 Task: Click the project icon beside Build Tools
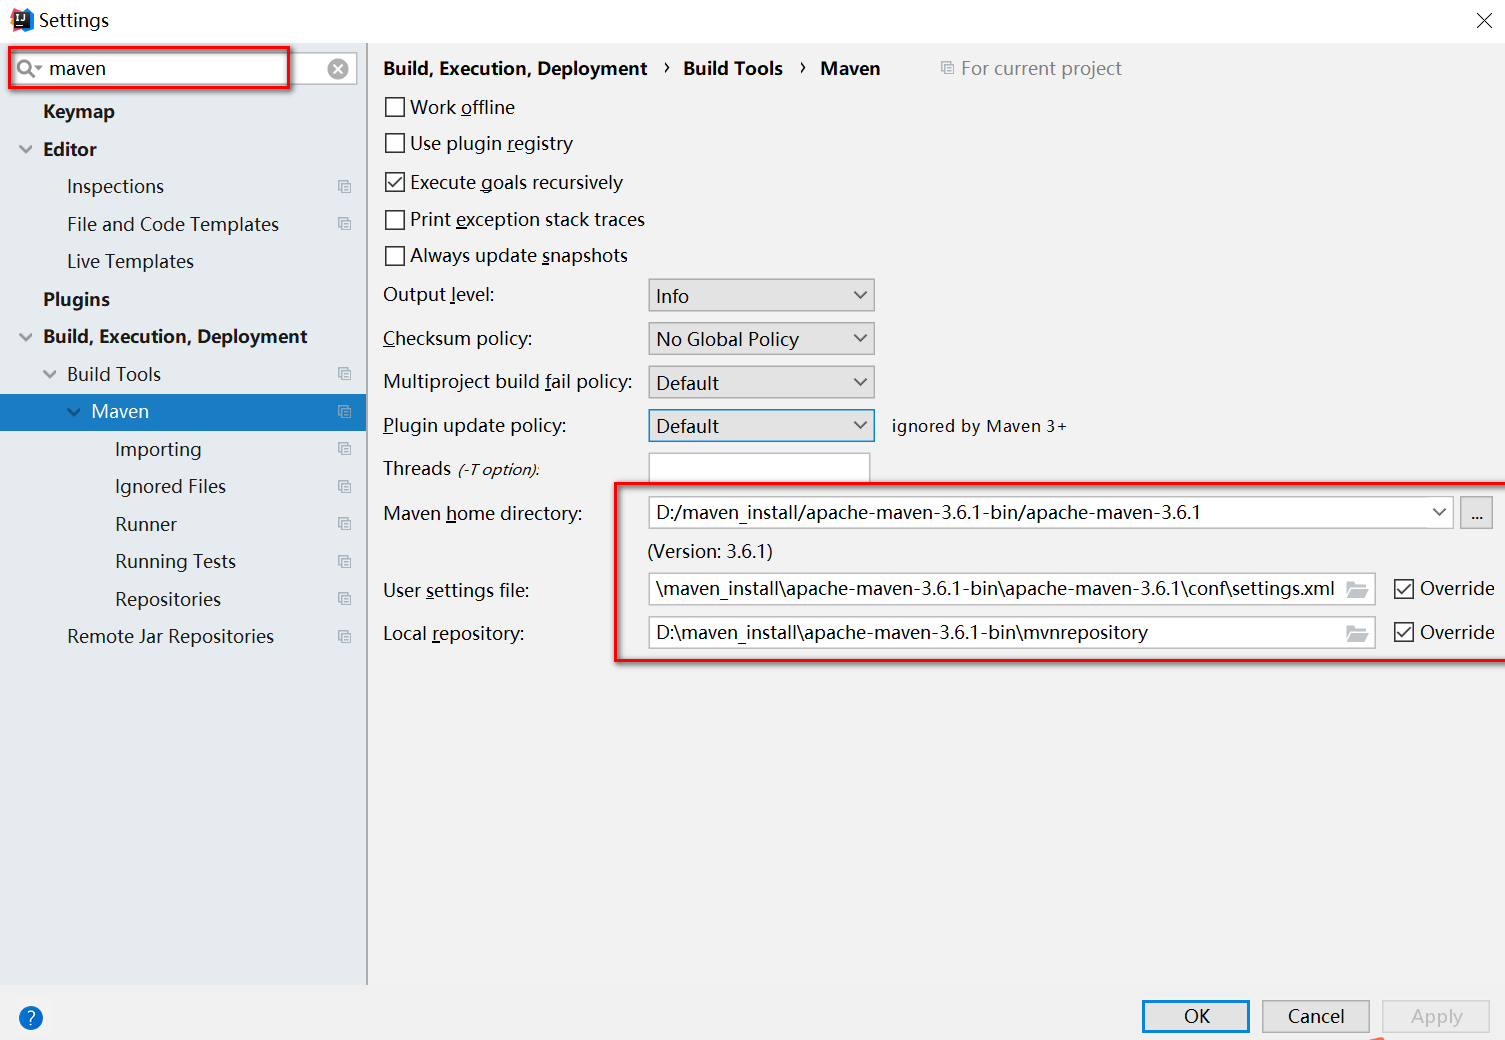point(345,374)
